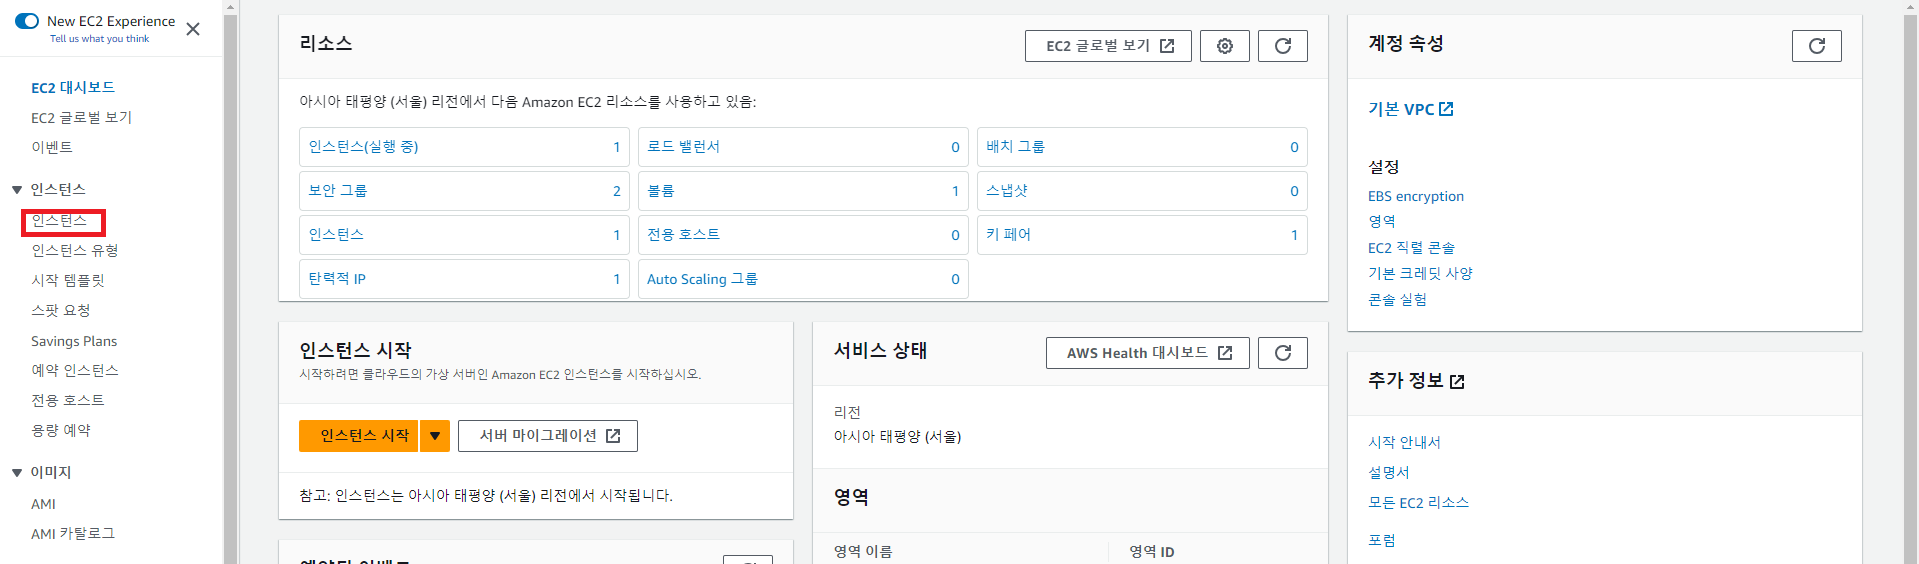Open the 전용 호스트 resource tile
The width and height of the screenshot is (1919, 564).
(x=803, y=235)
